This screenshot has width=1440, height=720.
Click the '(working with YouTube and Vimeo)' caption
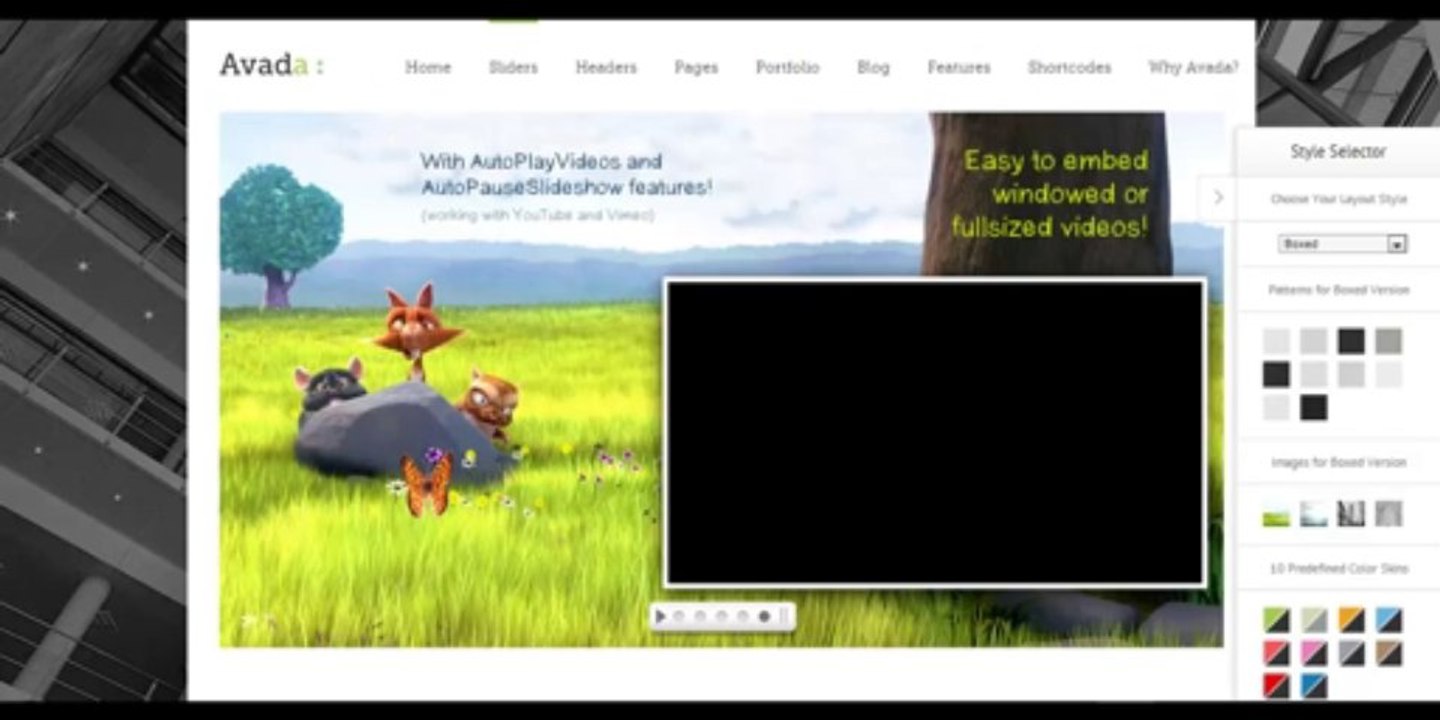[537, 214]
